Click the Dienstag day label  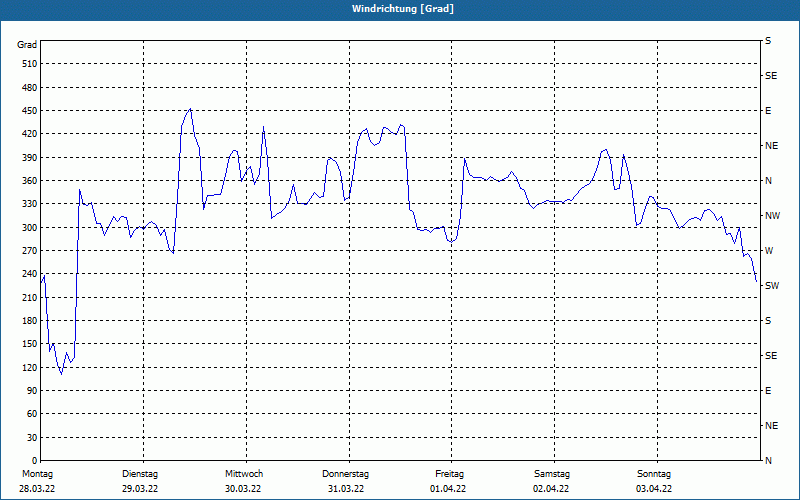[x=140, y=474]
